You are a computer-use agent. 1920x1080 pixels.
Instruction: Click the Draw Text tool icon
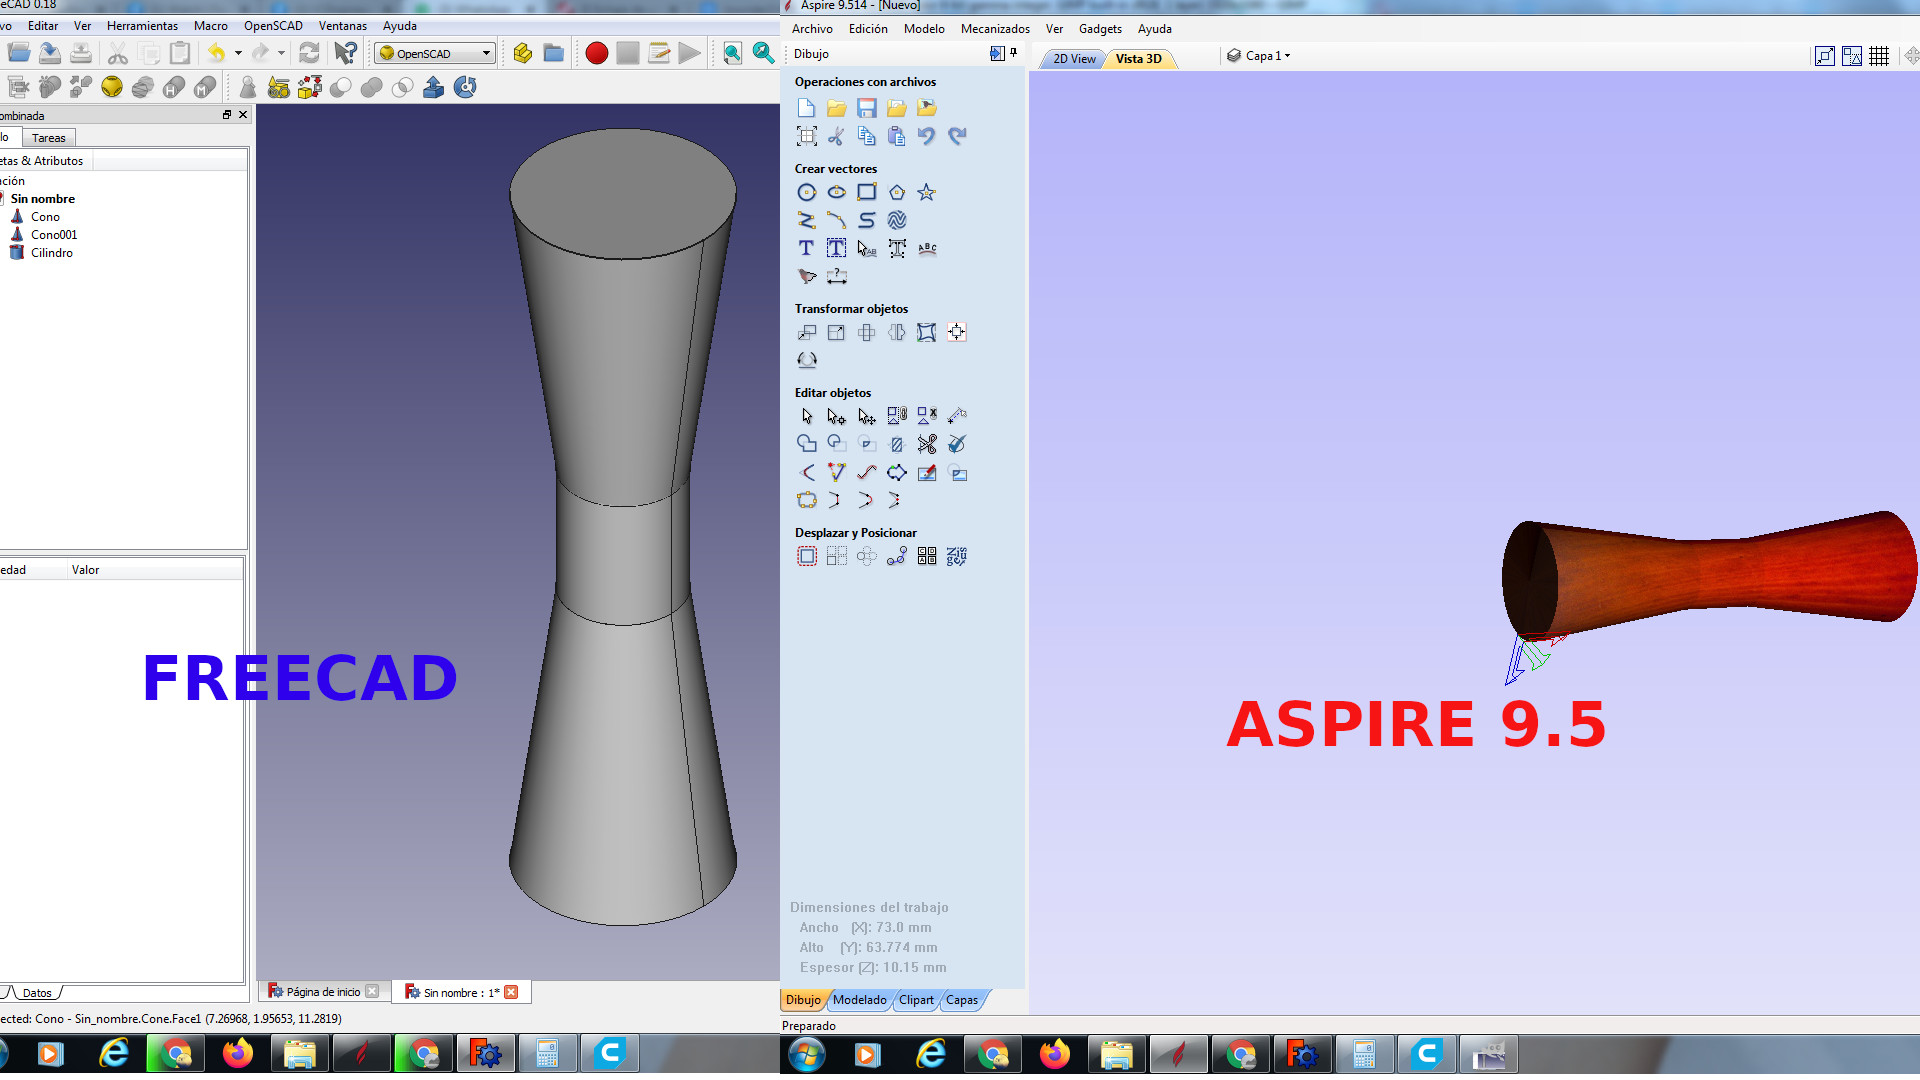(x=806, y=249)
